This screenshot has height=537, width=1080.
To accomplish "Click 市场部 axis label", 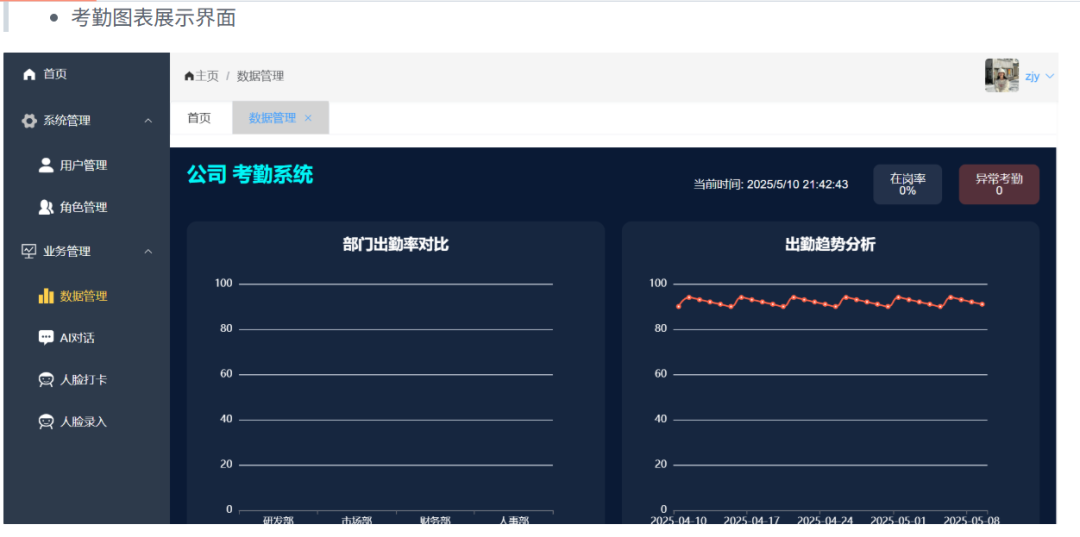I will [x=357, y=520].
